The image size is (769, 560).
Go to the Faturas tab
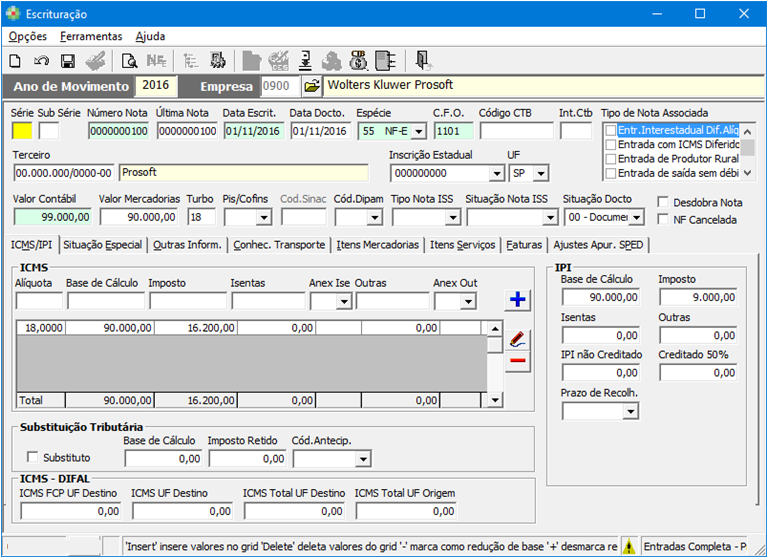524,244
